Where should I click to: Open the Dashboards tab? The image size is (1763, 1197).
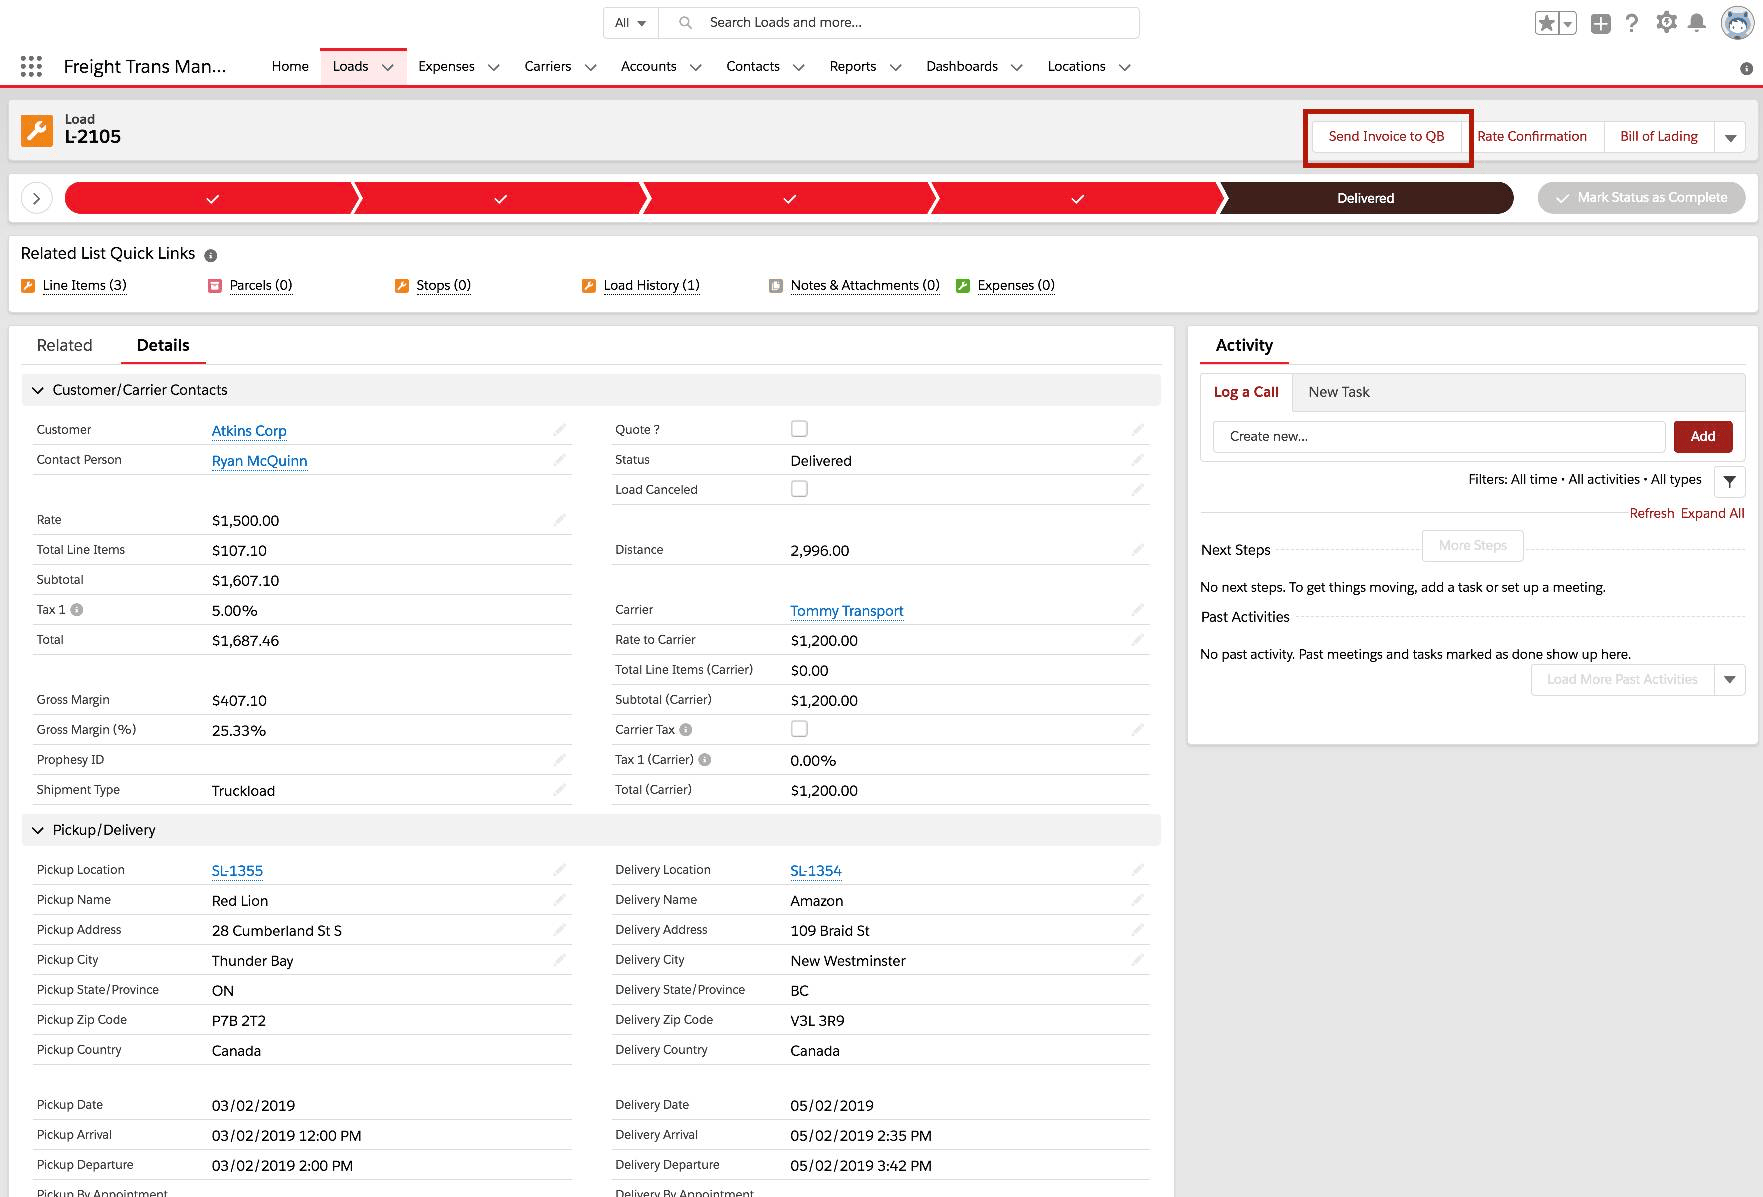[x=962, y=66]
